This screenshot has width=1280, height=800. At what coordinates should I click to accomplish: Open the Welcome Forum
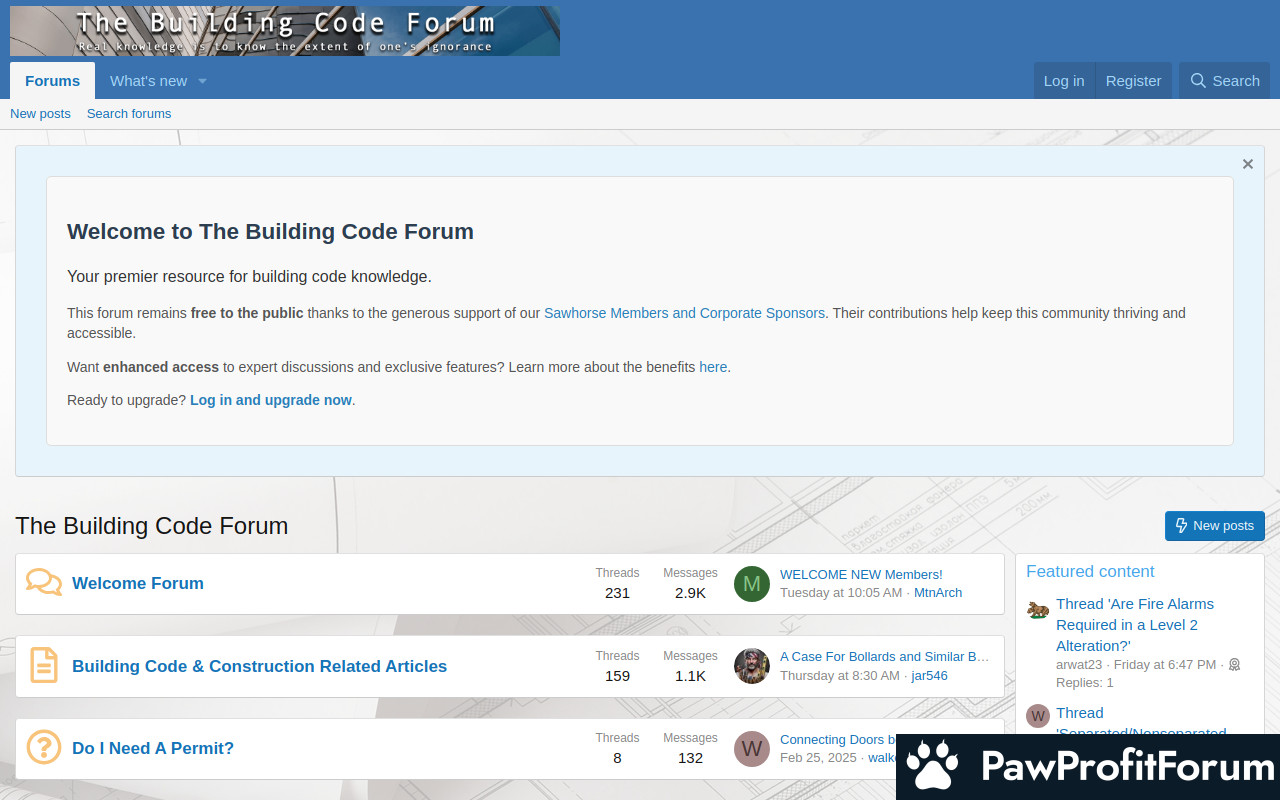point(138,583)
